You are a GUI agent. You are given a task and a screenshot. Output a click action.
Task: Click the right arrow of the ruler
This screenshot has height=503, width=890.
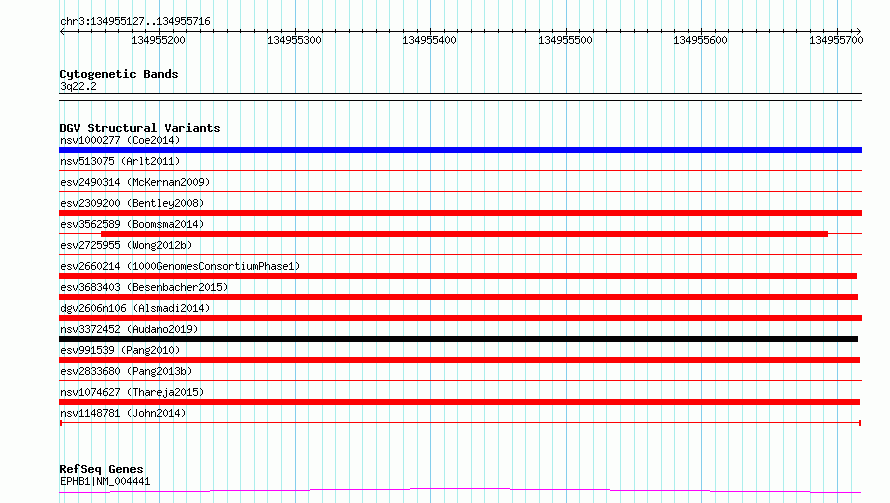coord(858,31)
